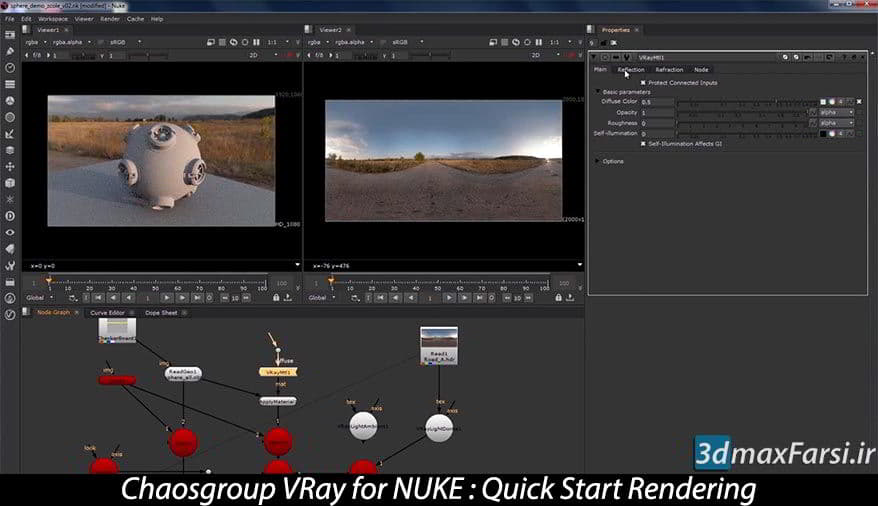Open the Views nodes eye icon
The height and width of the screenshot is (506, 878).
click(10, 232)
